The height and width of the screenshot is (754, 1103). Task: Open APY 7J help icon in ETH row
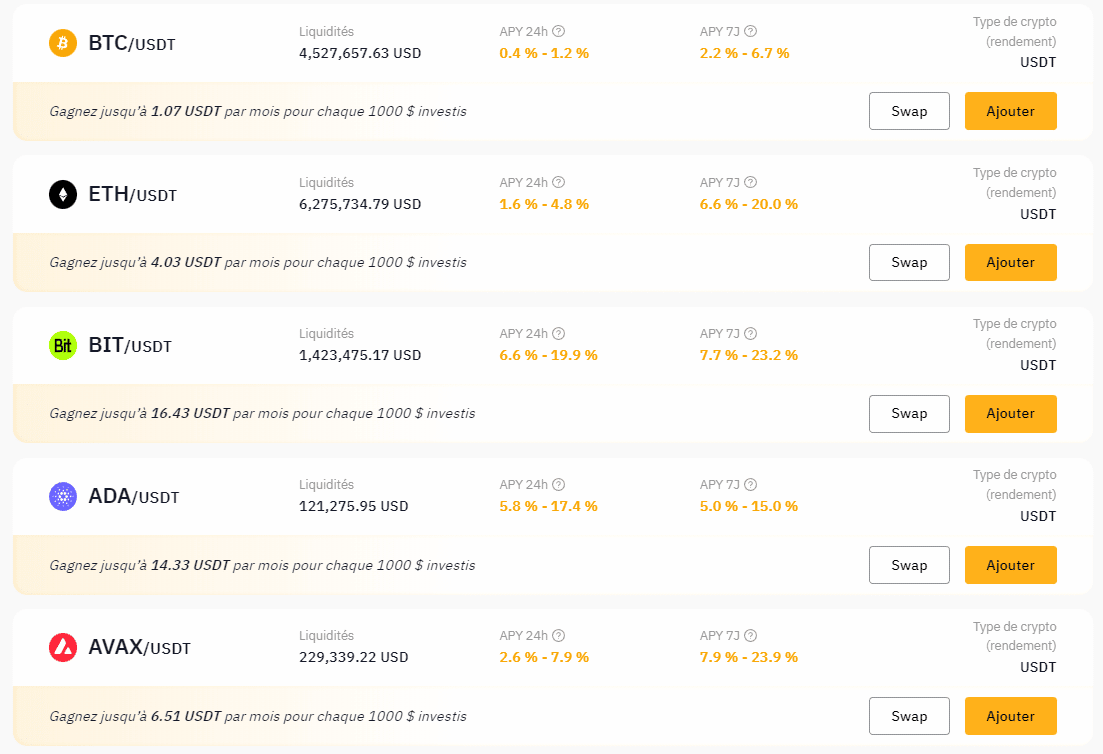751,182
